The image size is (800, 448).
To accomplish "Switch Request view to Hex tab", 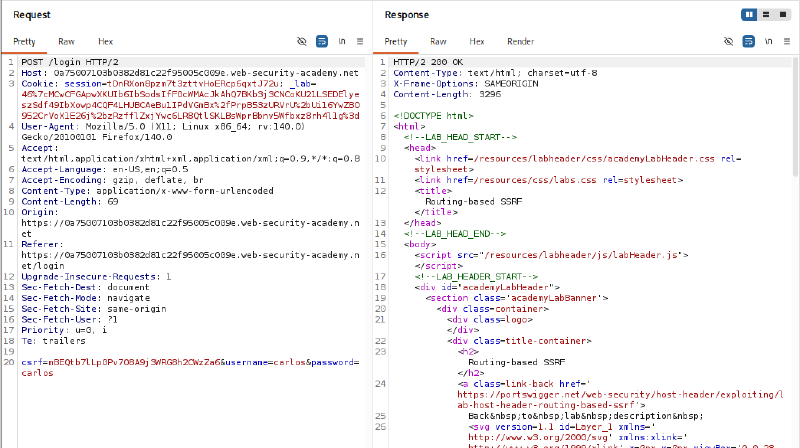I will click(106, 41).
